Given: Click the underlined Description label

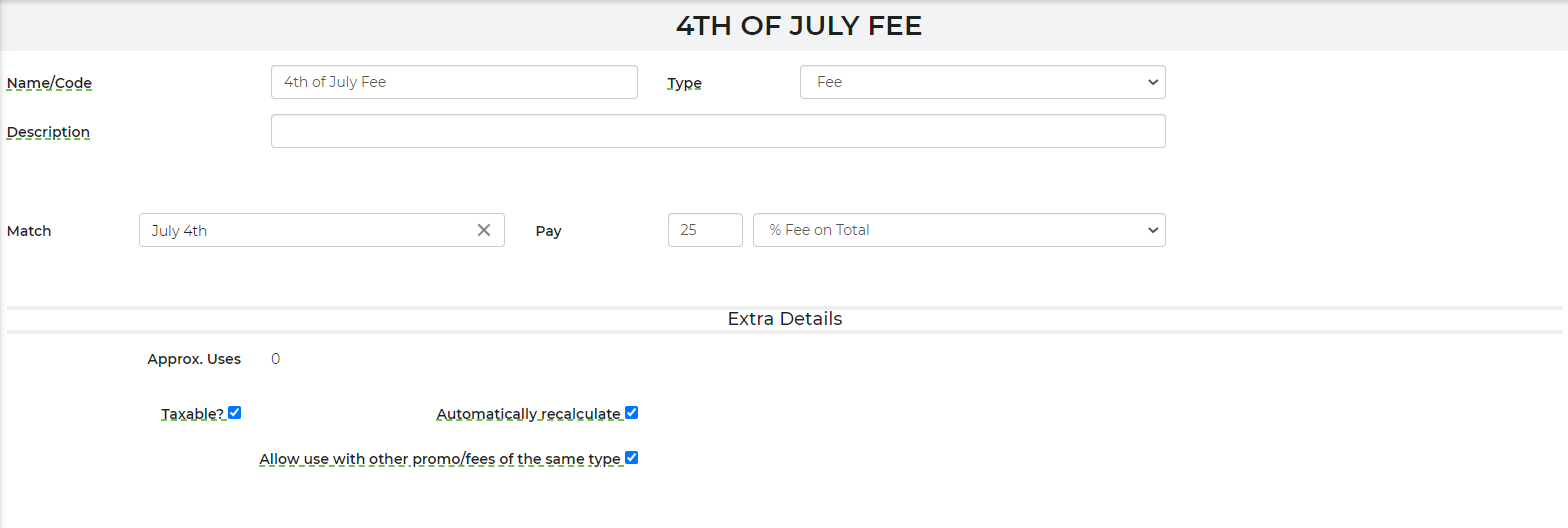Looking at the screenshot, I should (x=48, y=132).
